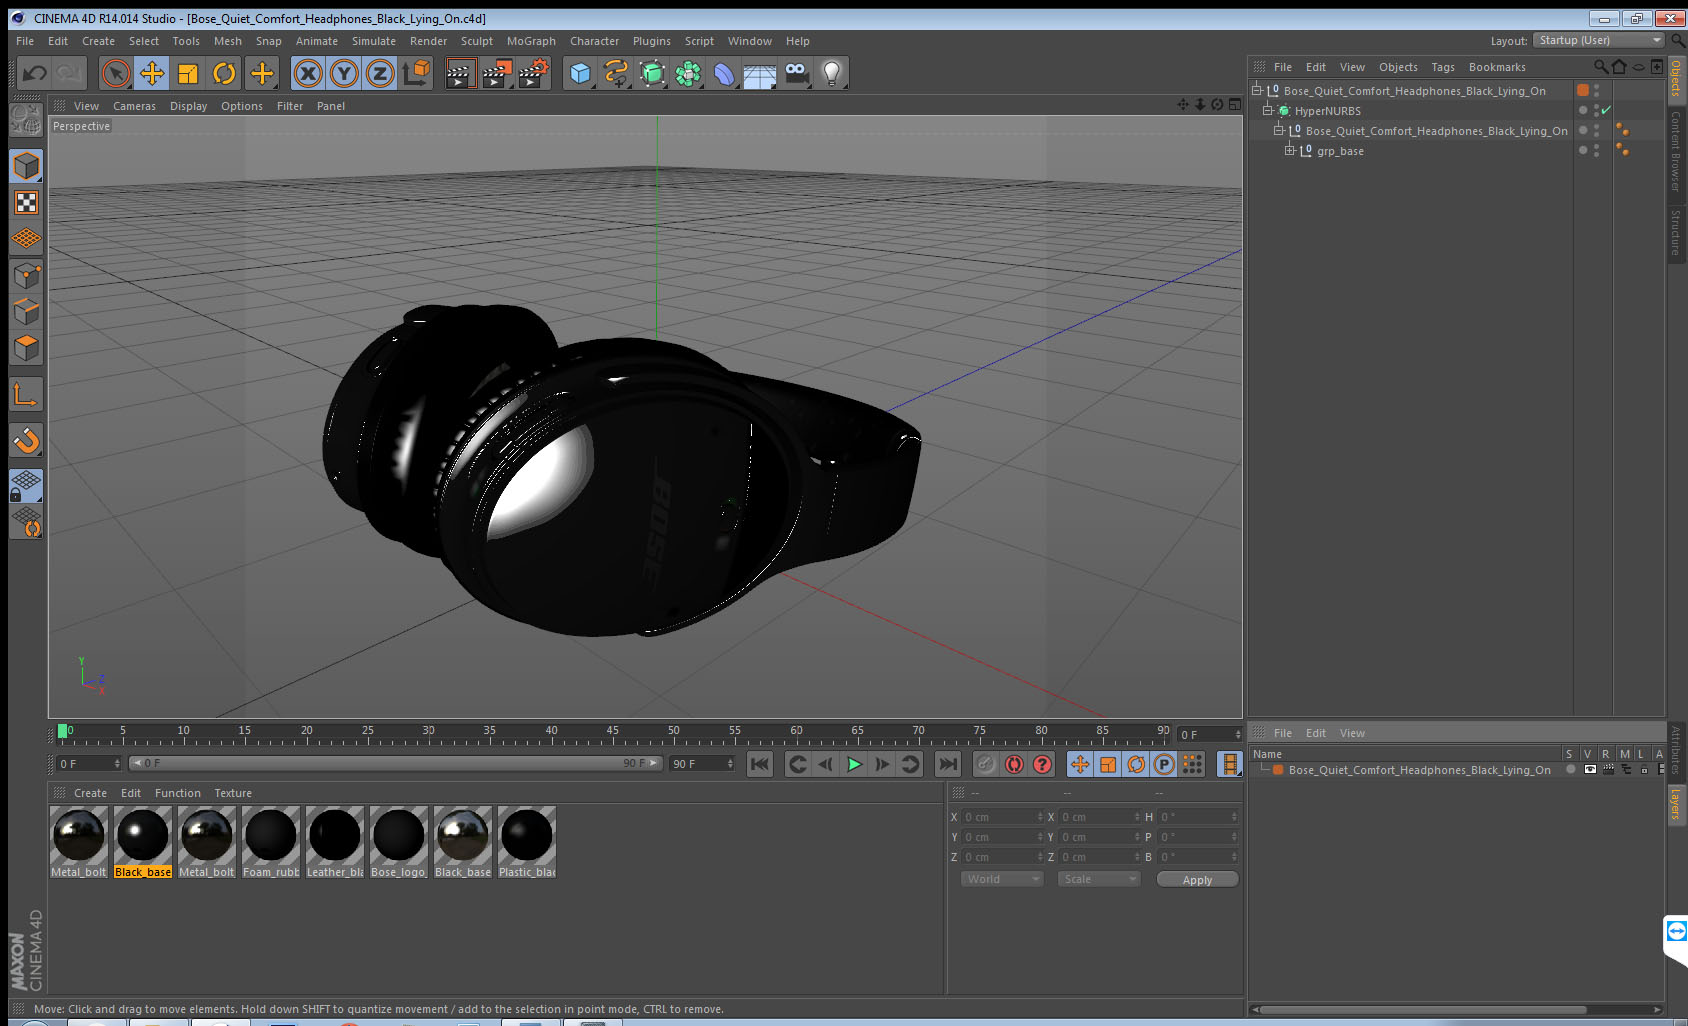
Task: Select the Black_base material swatch
Action: (x=143, y=843)
